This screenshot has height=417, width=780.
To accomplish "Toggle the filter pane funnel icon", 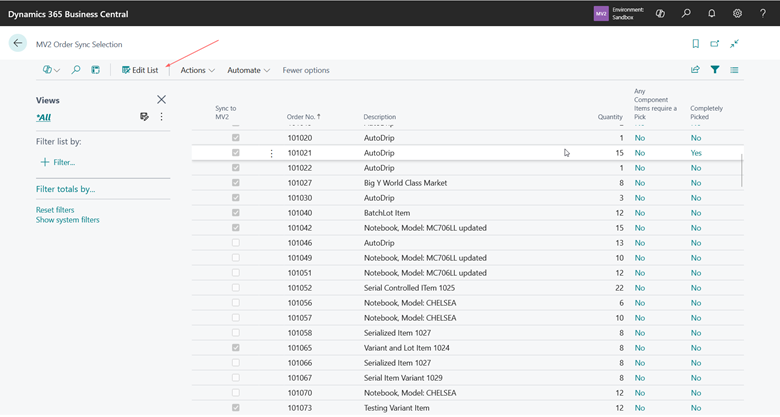I will pos(715,70).
